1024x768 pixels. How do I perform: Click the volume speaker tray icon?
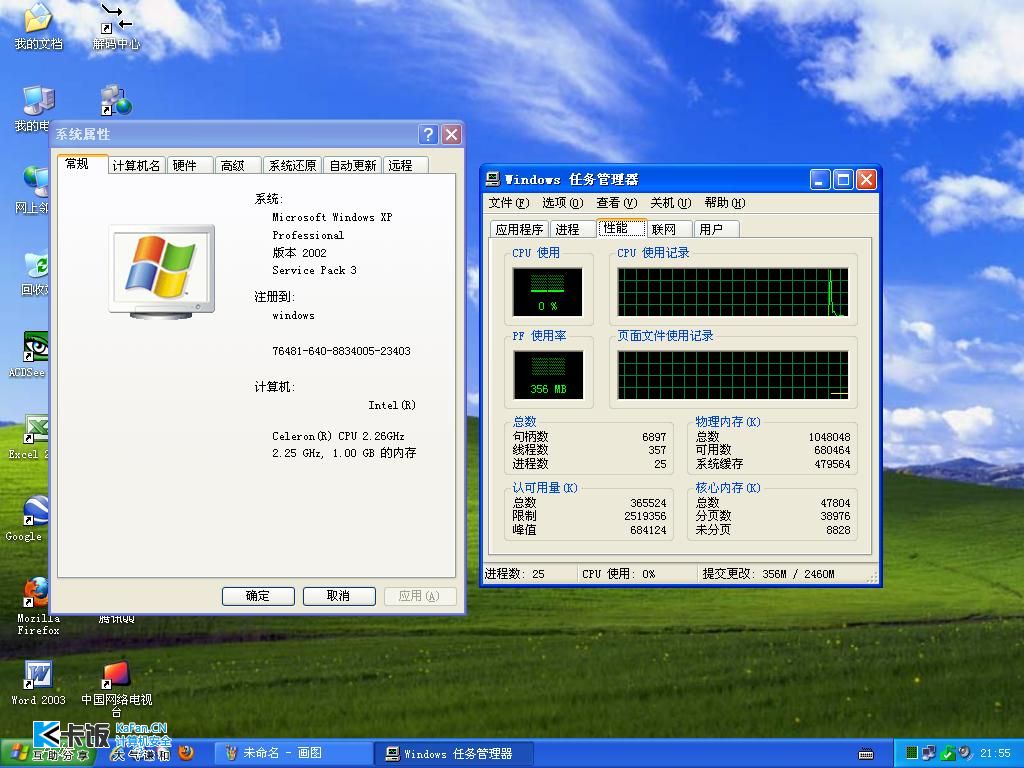tap(965, 753)
